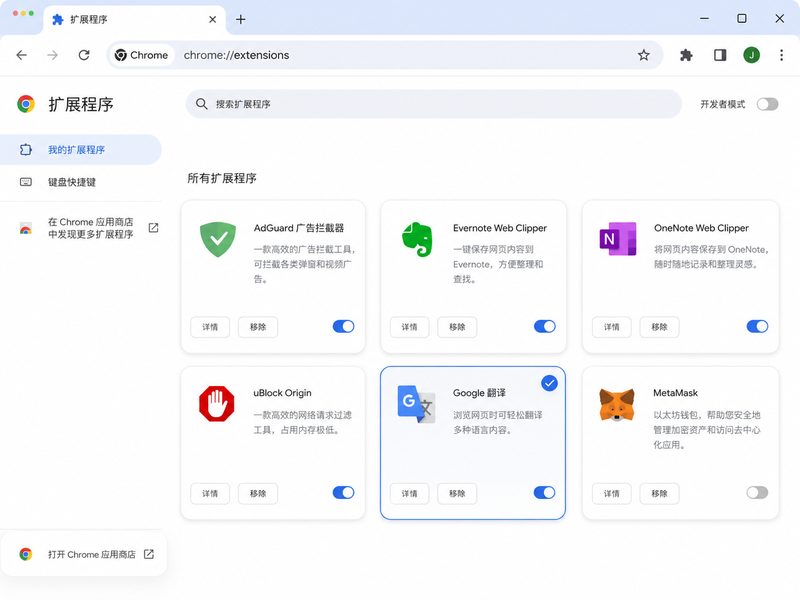Go back with the browser back arrow

[21, 55]
